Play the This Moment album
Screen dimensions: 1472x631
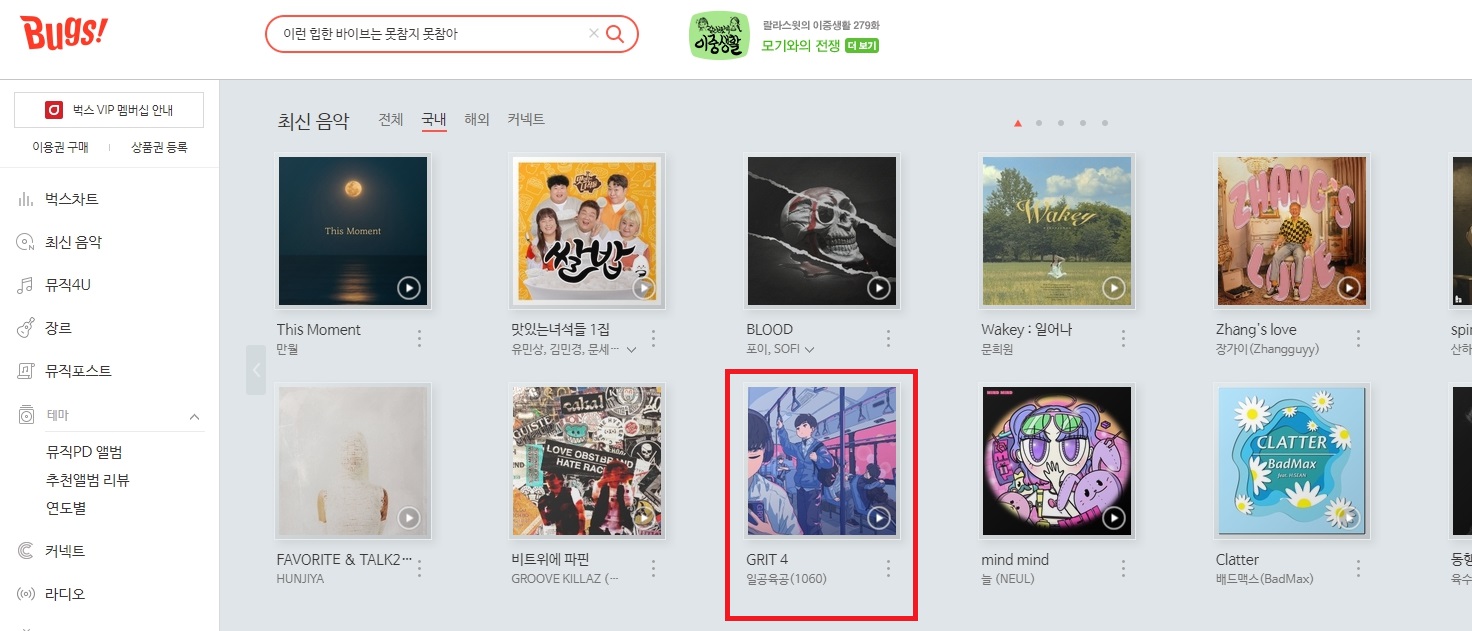408,288
